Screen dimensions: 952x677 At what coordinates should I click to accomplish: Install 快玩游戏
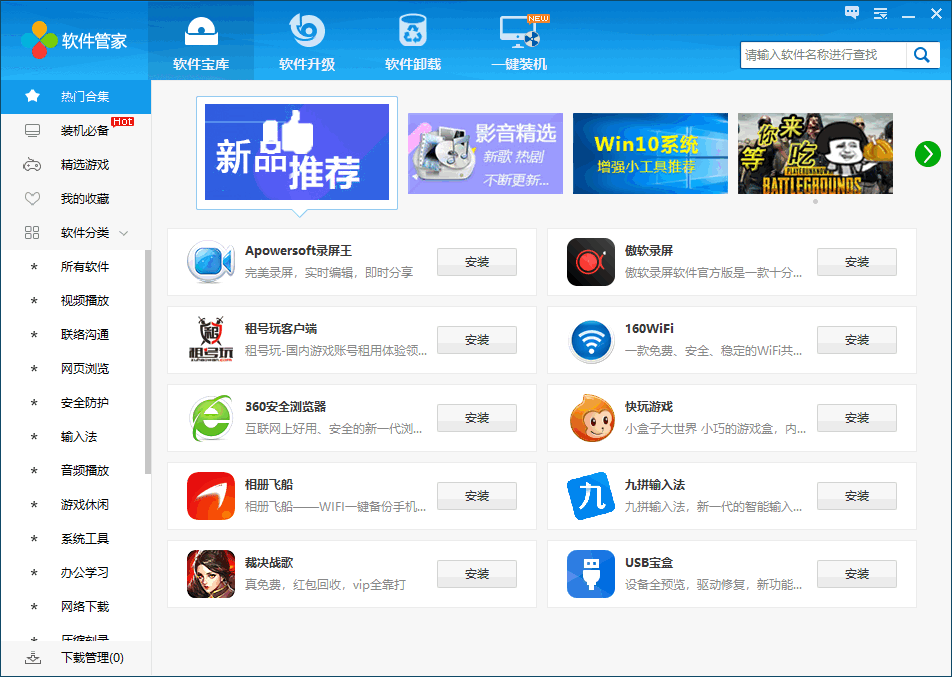coord(857,418)
